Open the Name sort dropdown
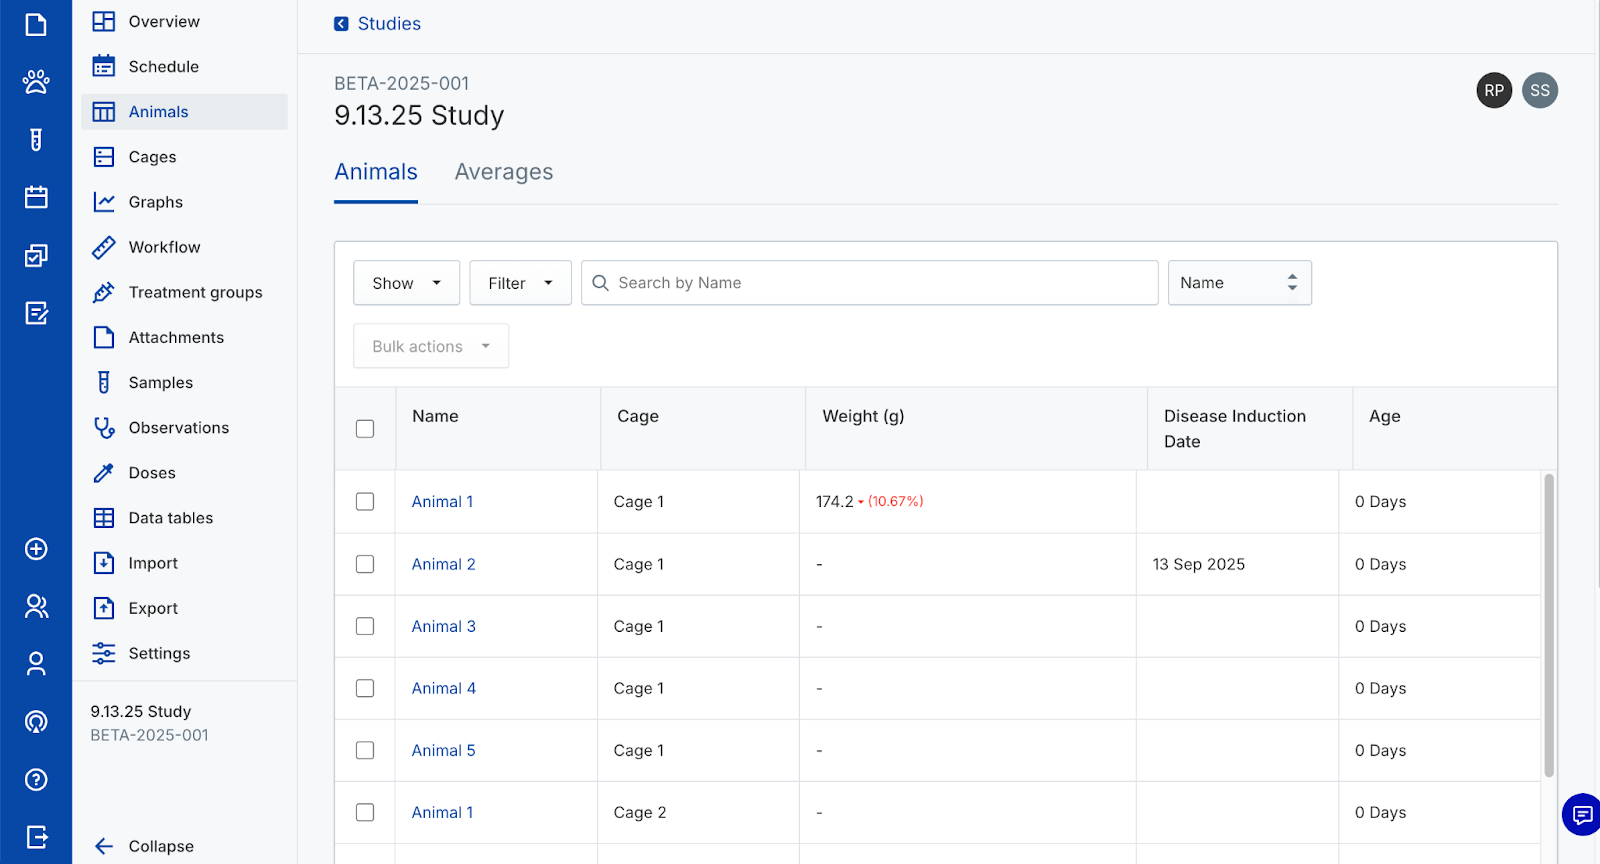1600x864 pixels. coord(1239,283)
